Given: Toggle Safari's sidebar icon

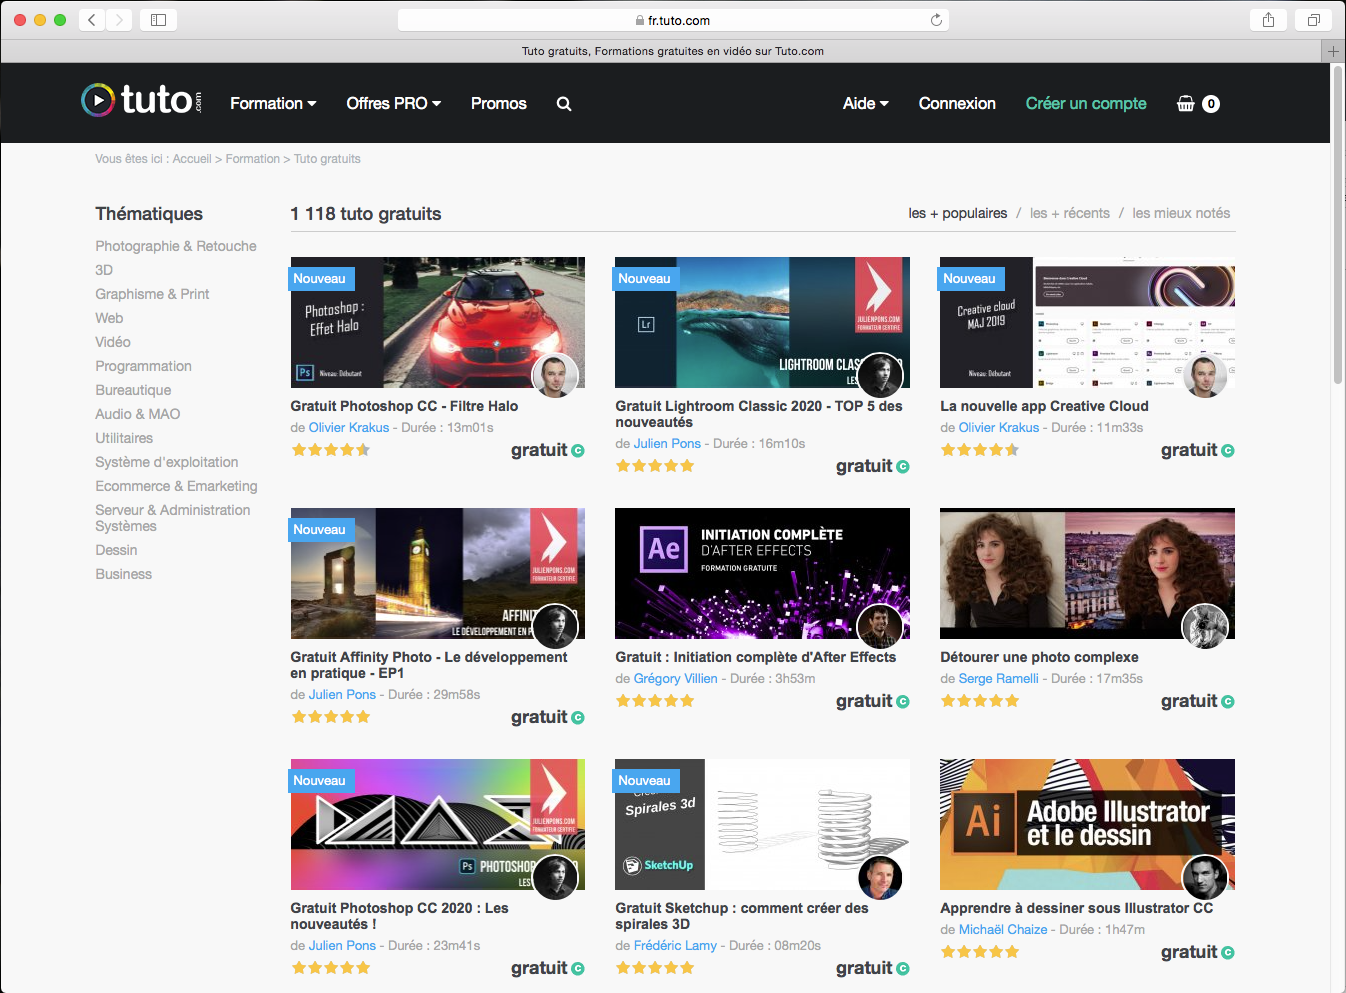Looking at the screenshot, I should [158, 20].
